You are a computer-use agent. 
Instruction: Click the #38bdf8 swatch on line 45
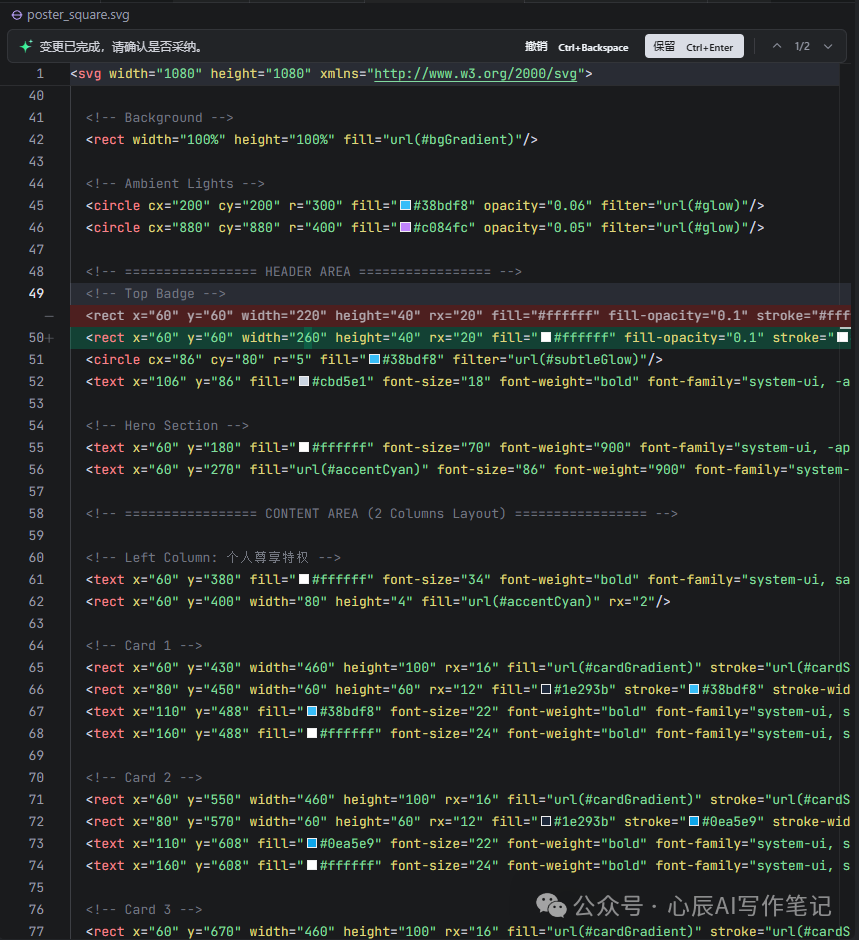pos(406,206)
